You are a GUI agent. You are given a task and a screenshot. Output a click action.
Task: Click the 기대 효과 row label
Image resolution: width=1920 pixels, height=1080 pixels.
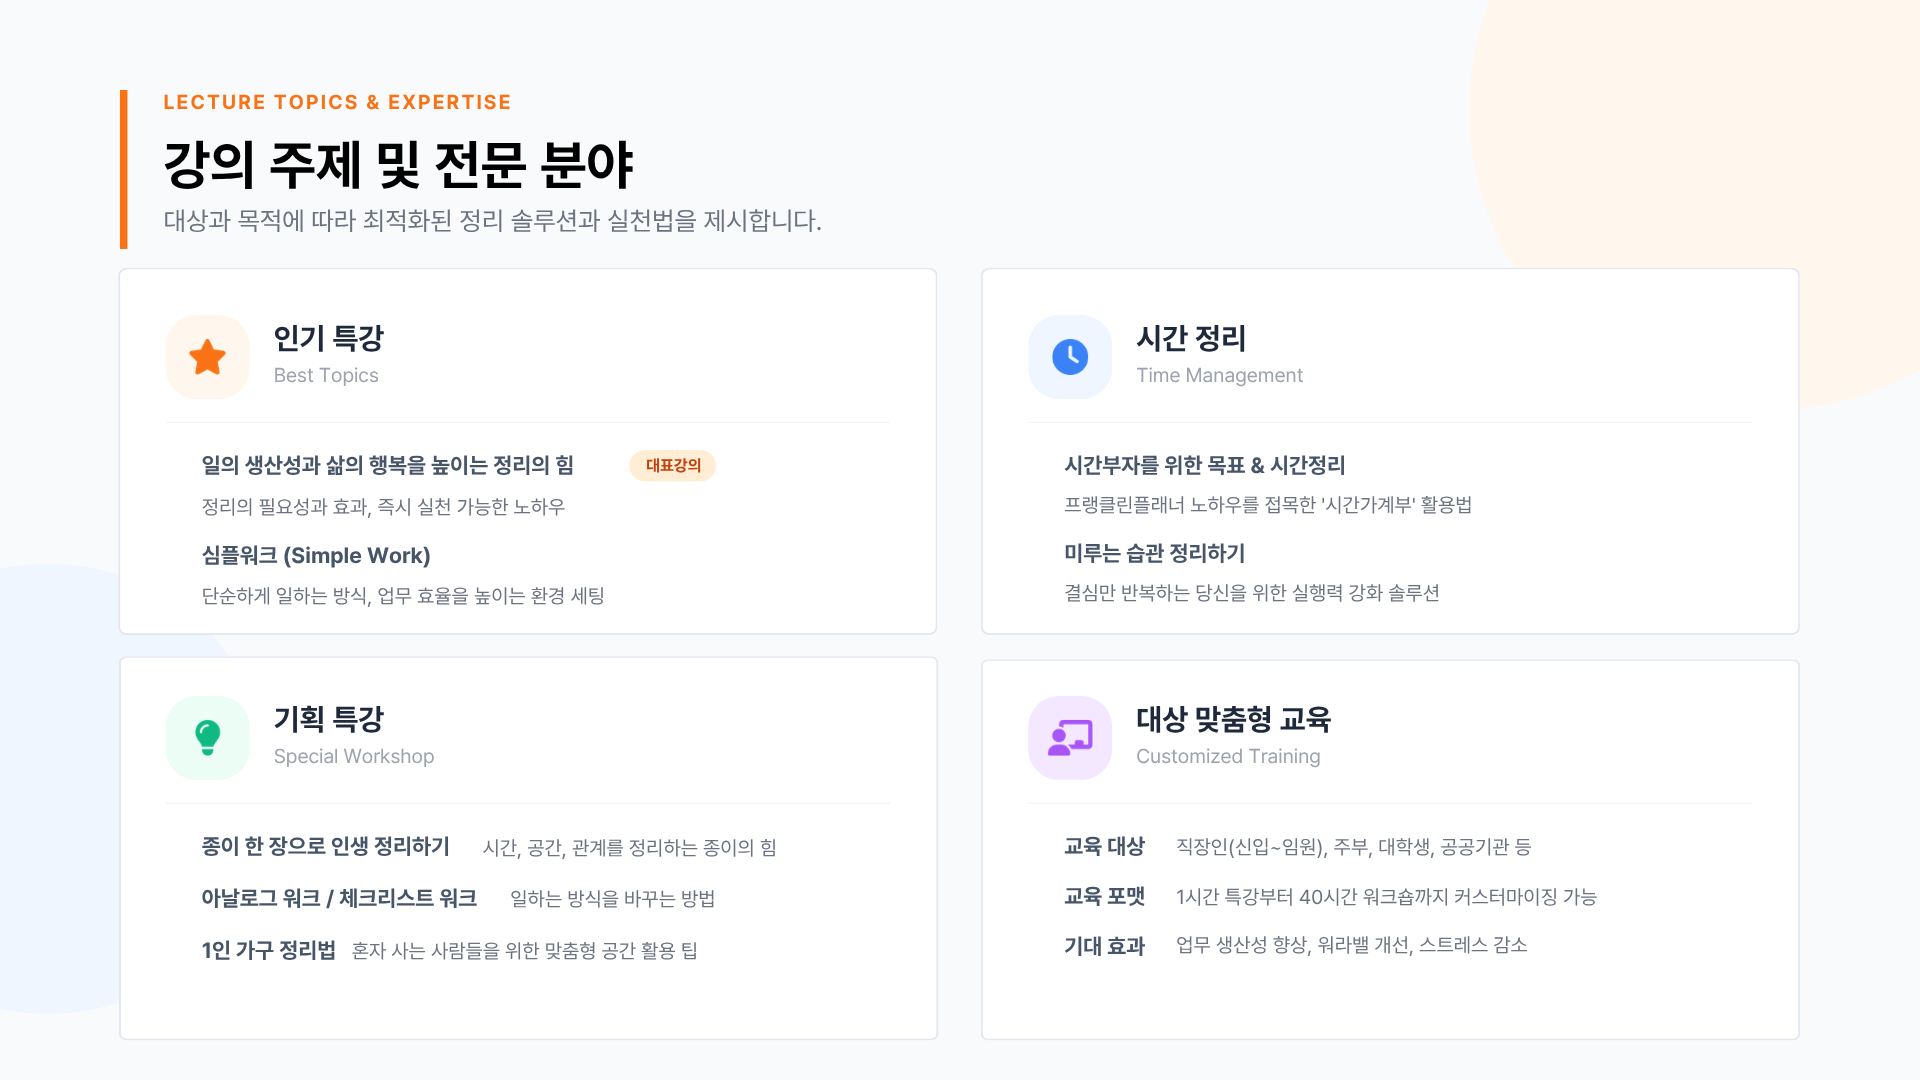click(1104, 947)
